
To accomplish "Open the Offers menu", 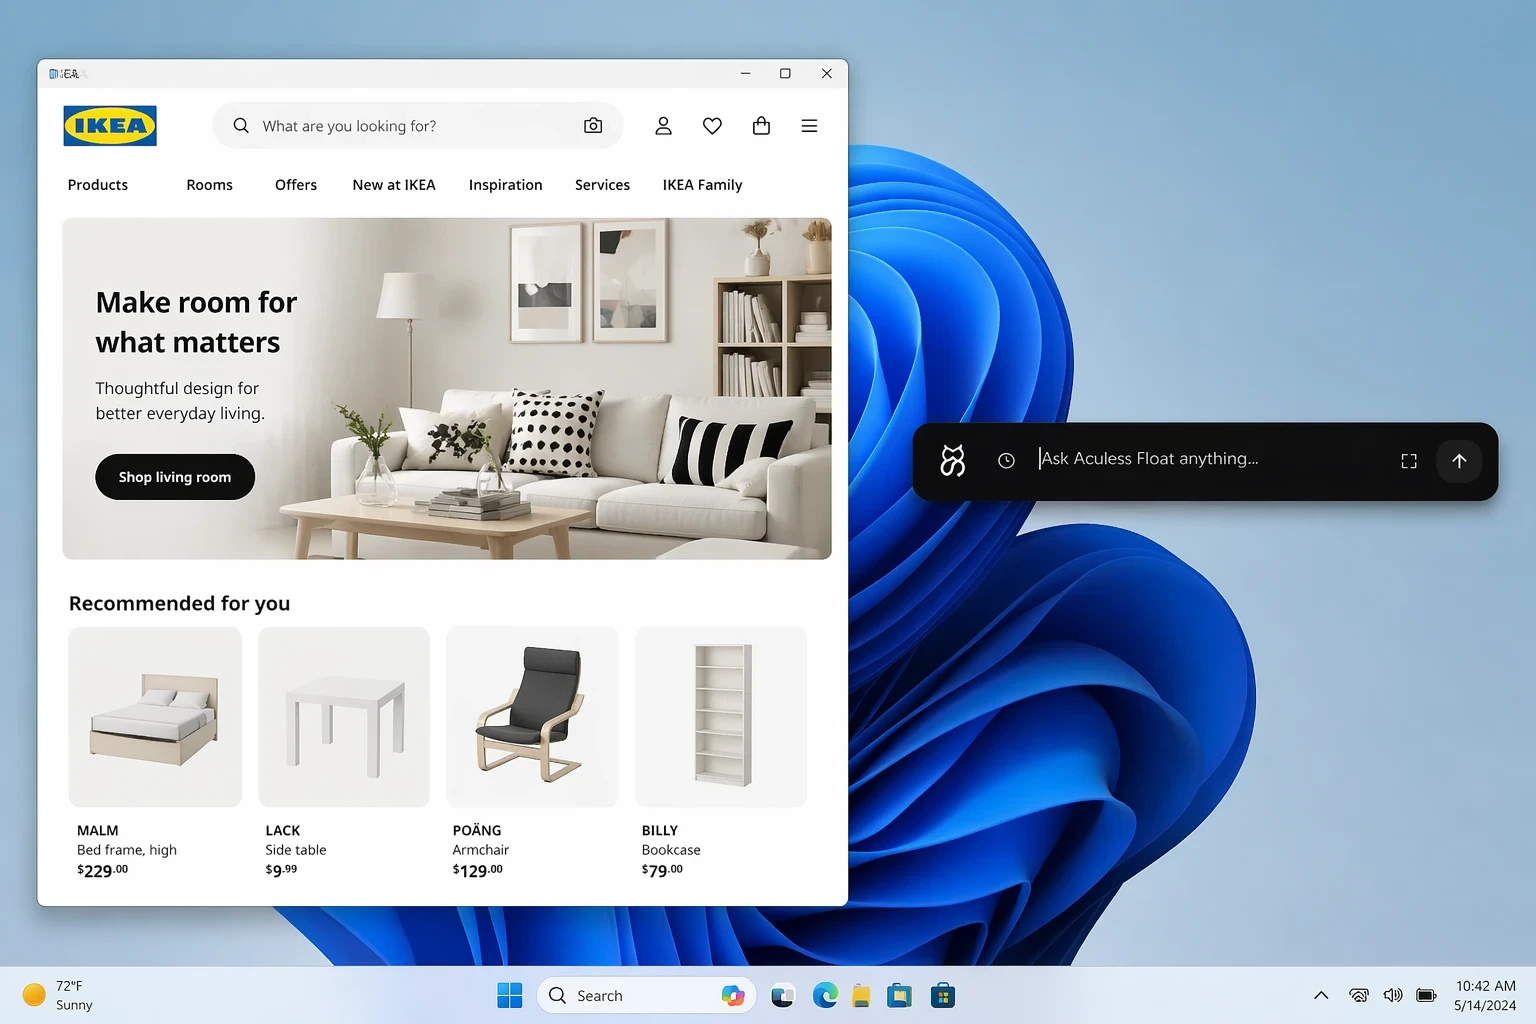I will coord(296,185).
